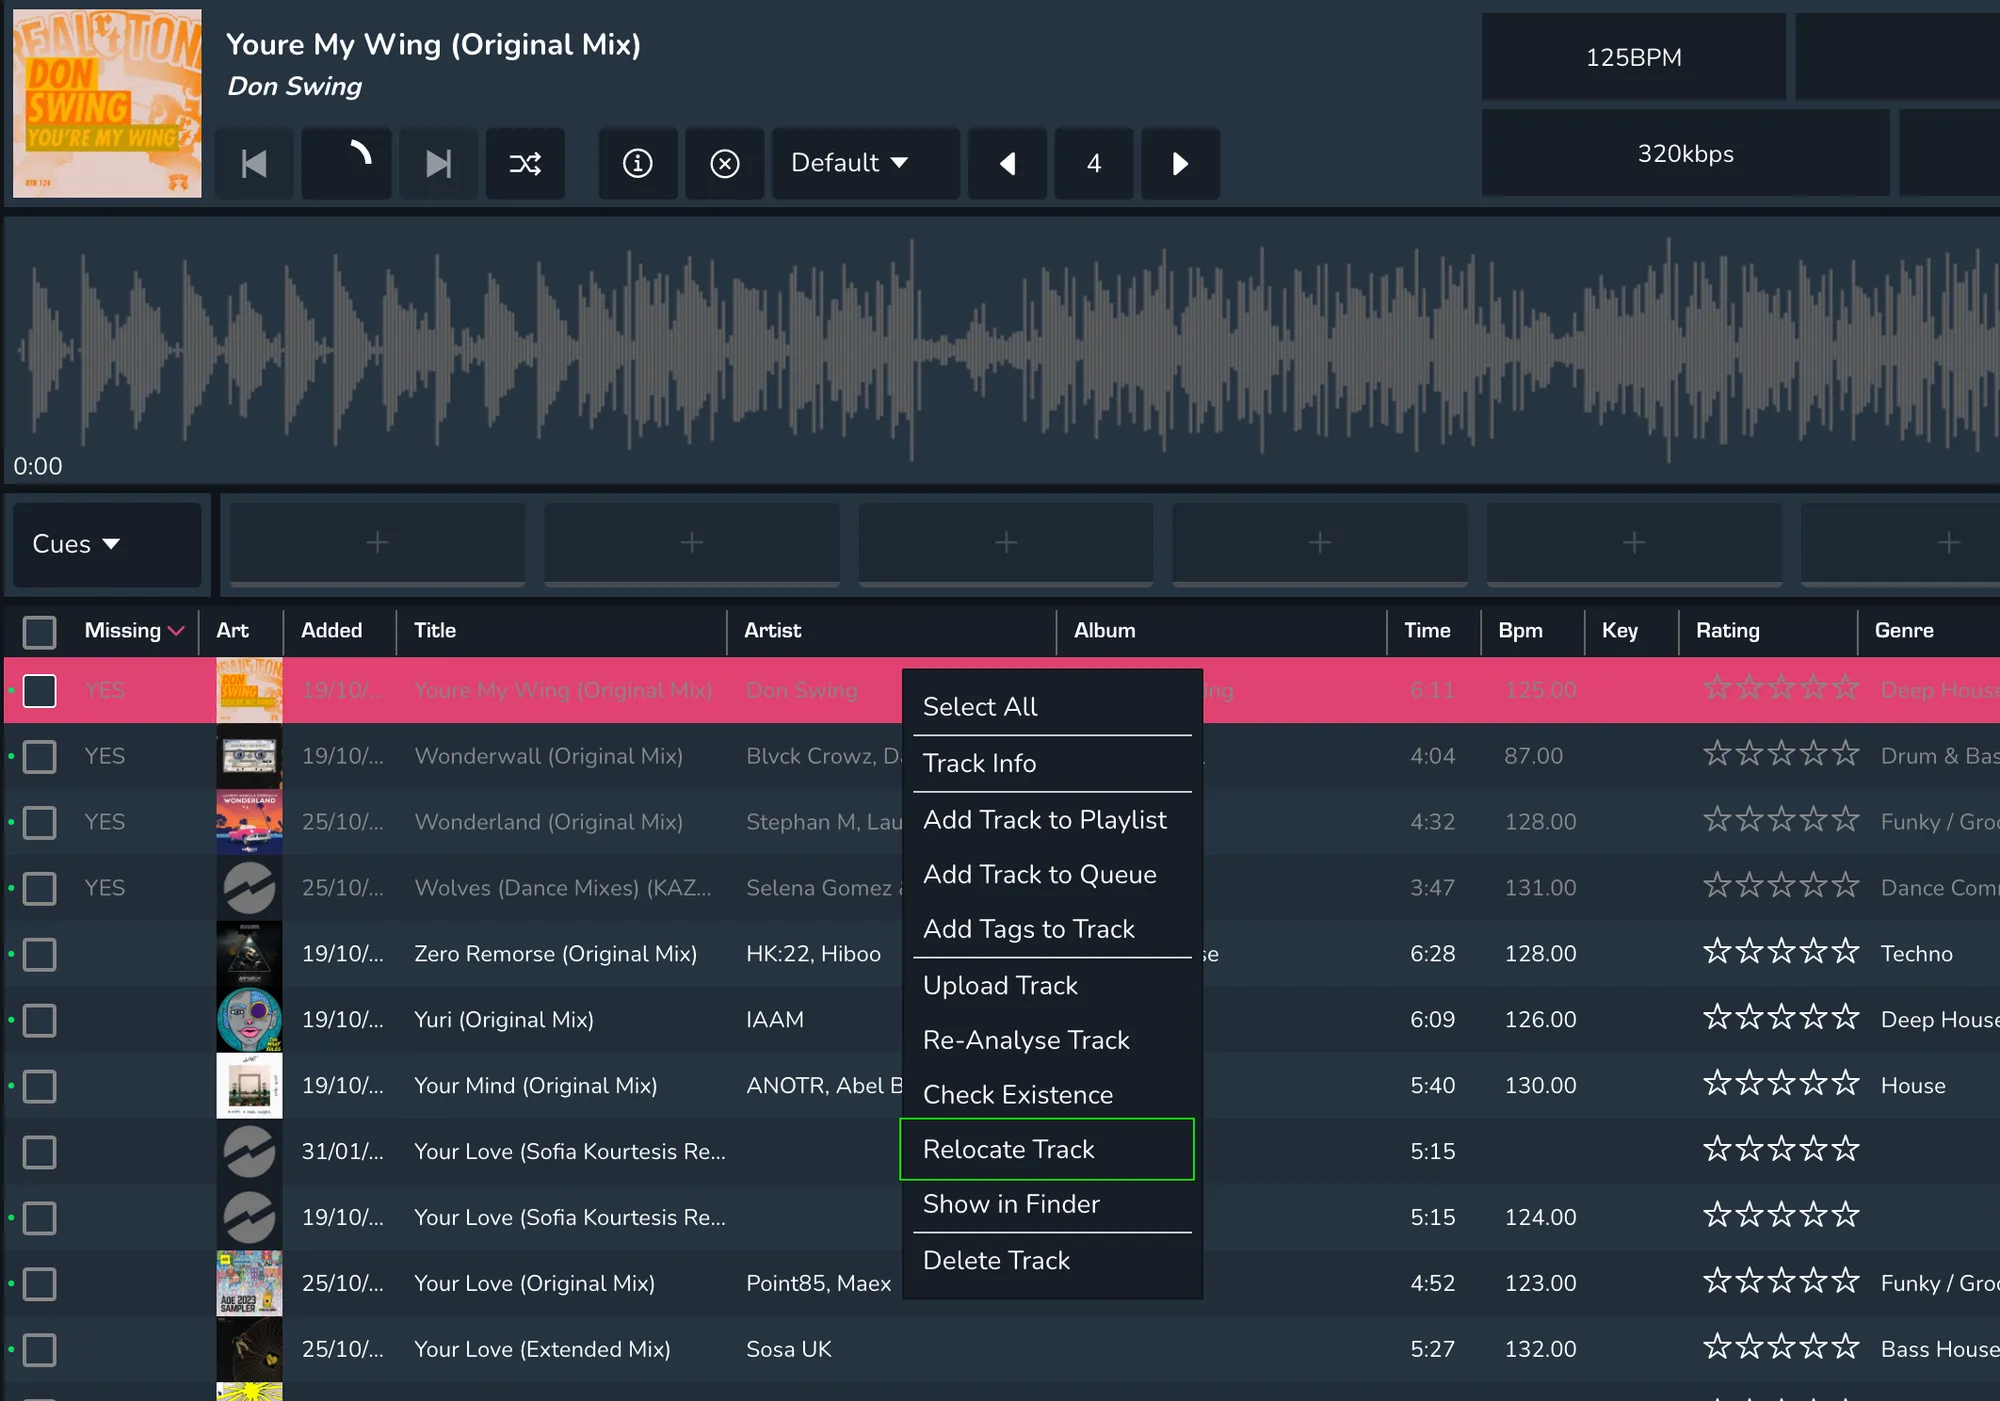Image resolution: width=2000 pixels, height=1401 pixels.
Task: Choose Relocate Track from context menu
Action: click(x=1008, y=1149)
